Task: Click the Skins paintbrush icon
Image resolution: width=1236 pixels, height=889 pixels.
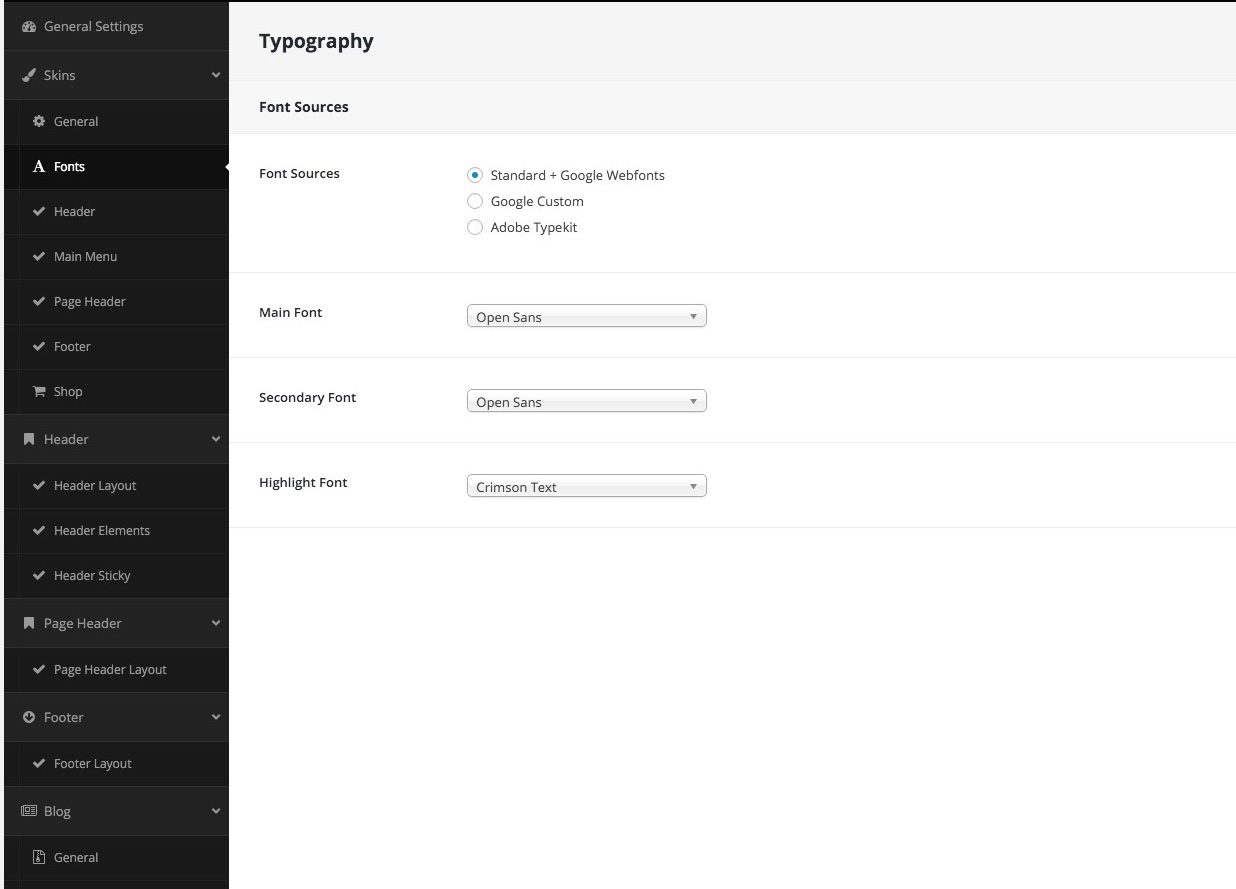Action: click(29, 76)
